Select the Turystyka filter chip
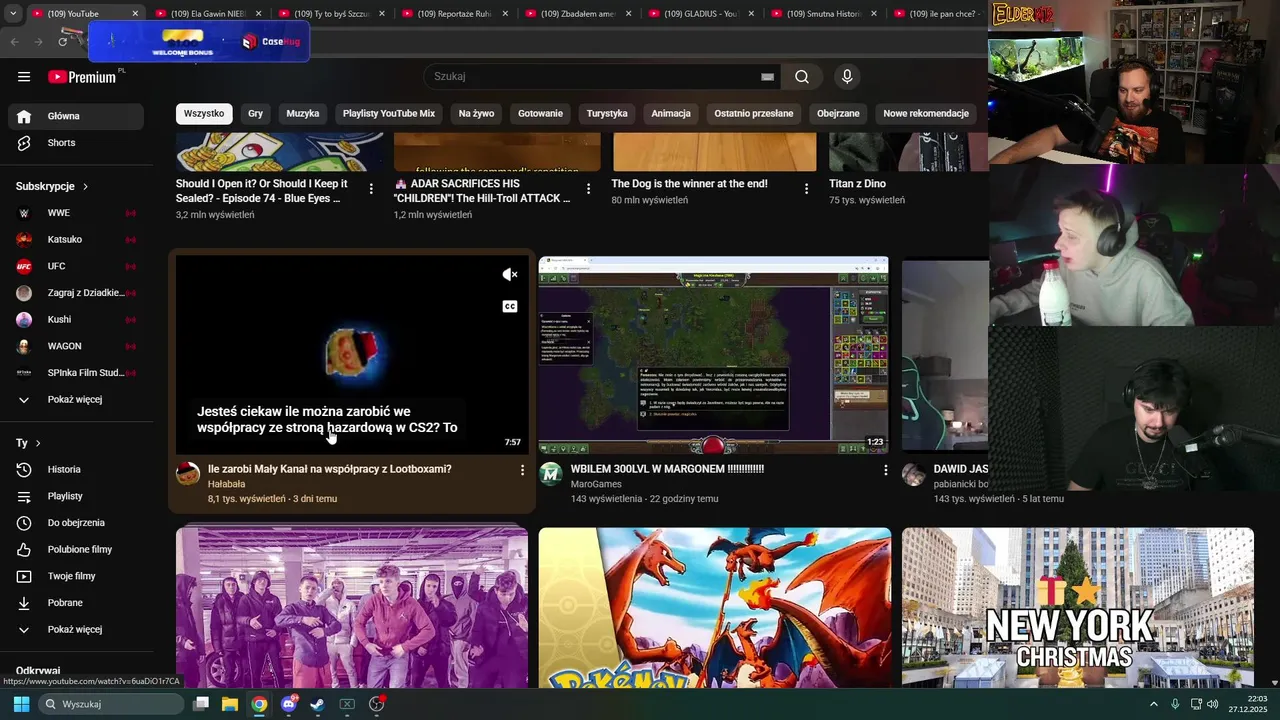Image resolution: width=1280 pixels, height=720 pixels. coord(607,113)
